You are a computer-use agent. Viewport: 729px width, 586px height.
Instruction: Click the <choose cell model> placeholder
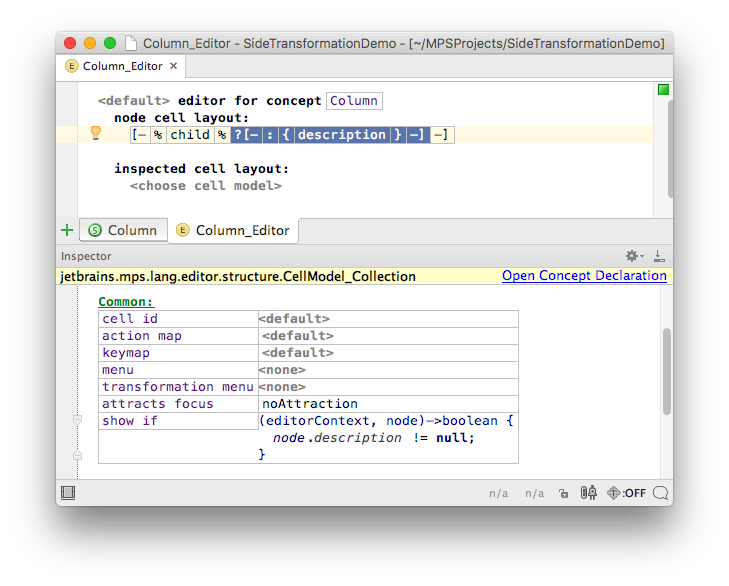[x=205, y=186]
